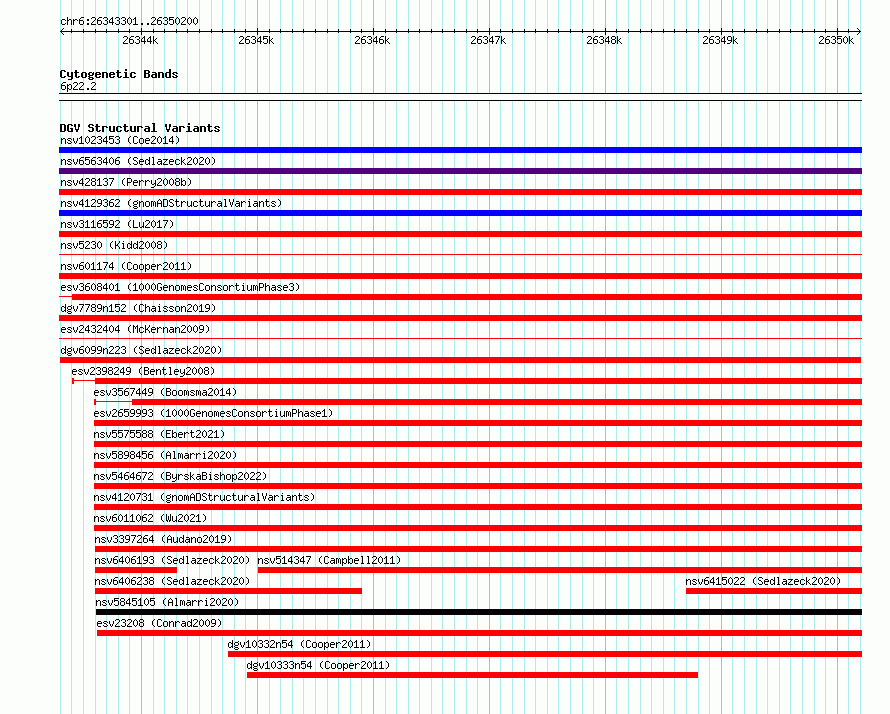Click the 26345k ruler position

pos(256,40)
